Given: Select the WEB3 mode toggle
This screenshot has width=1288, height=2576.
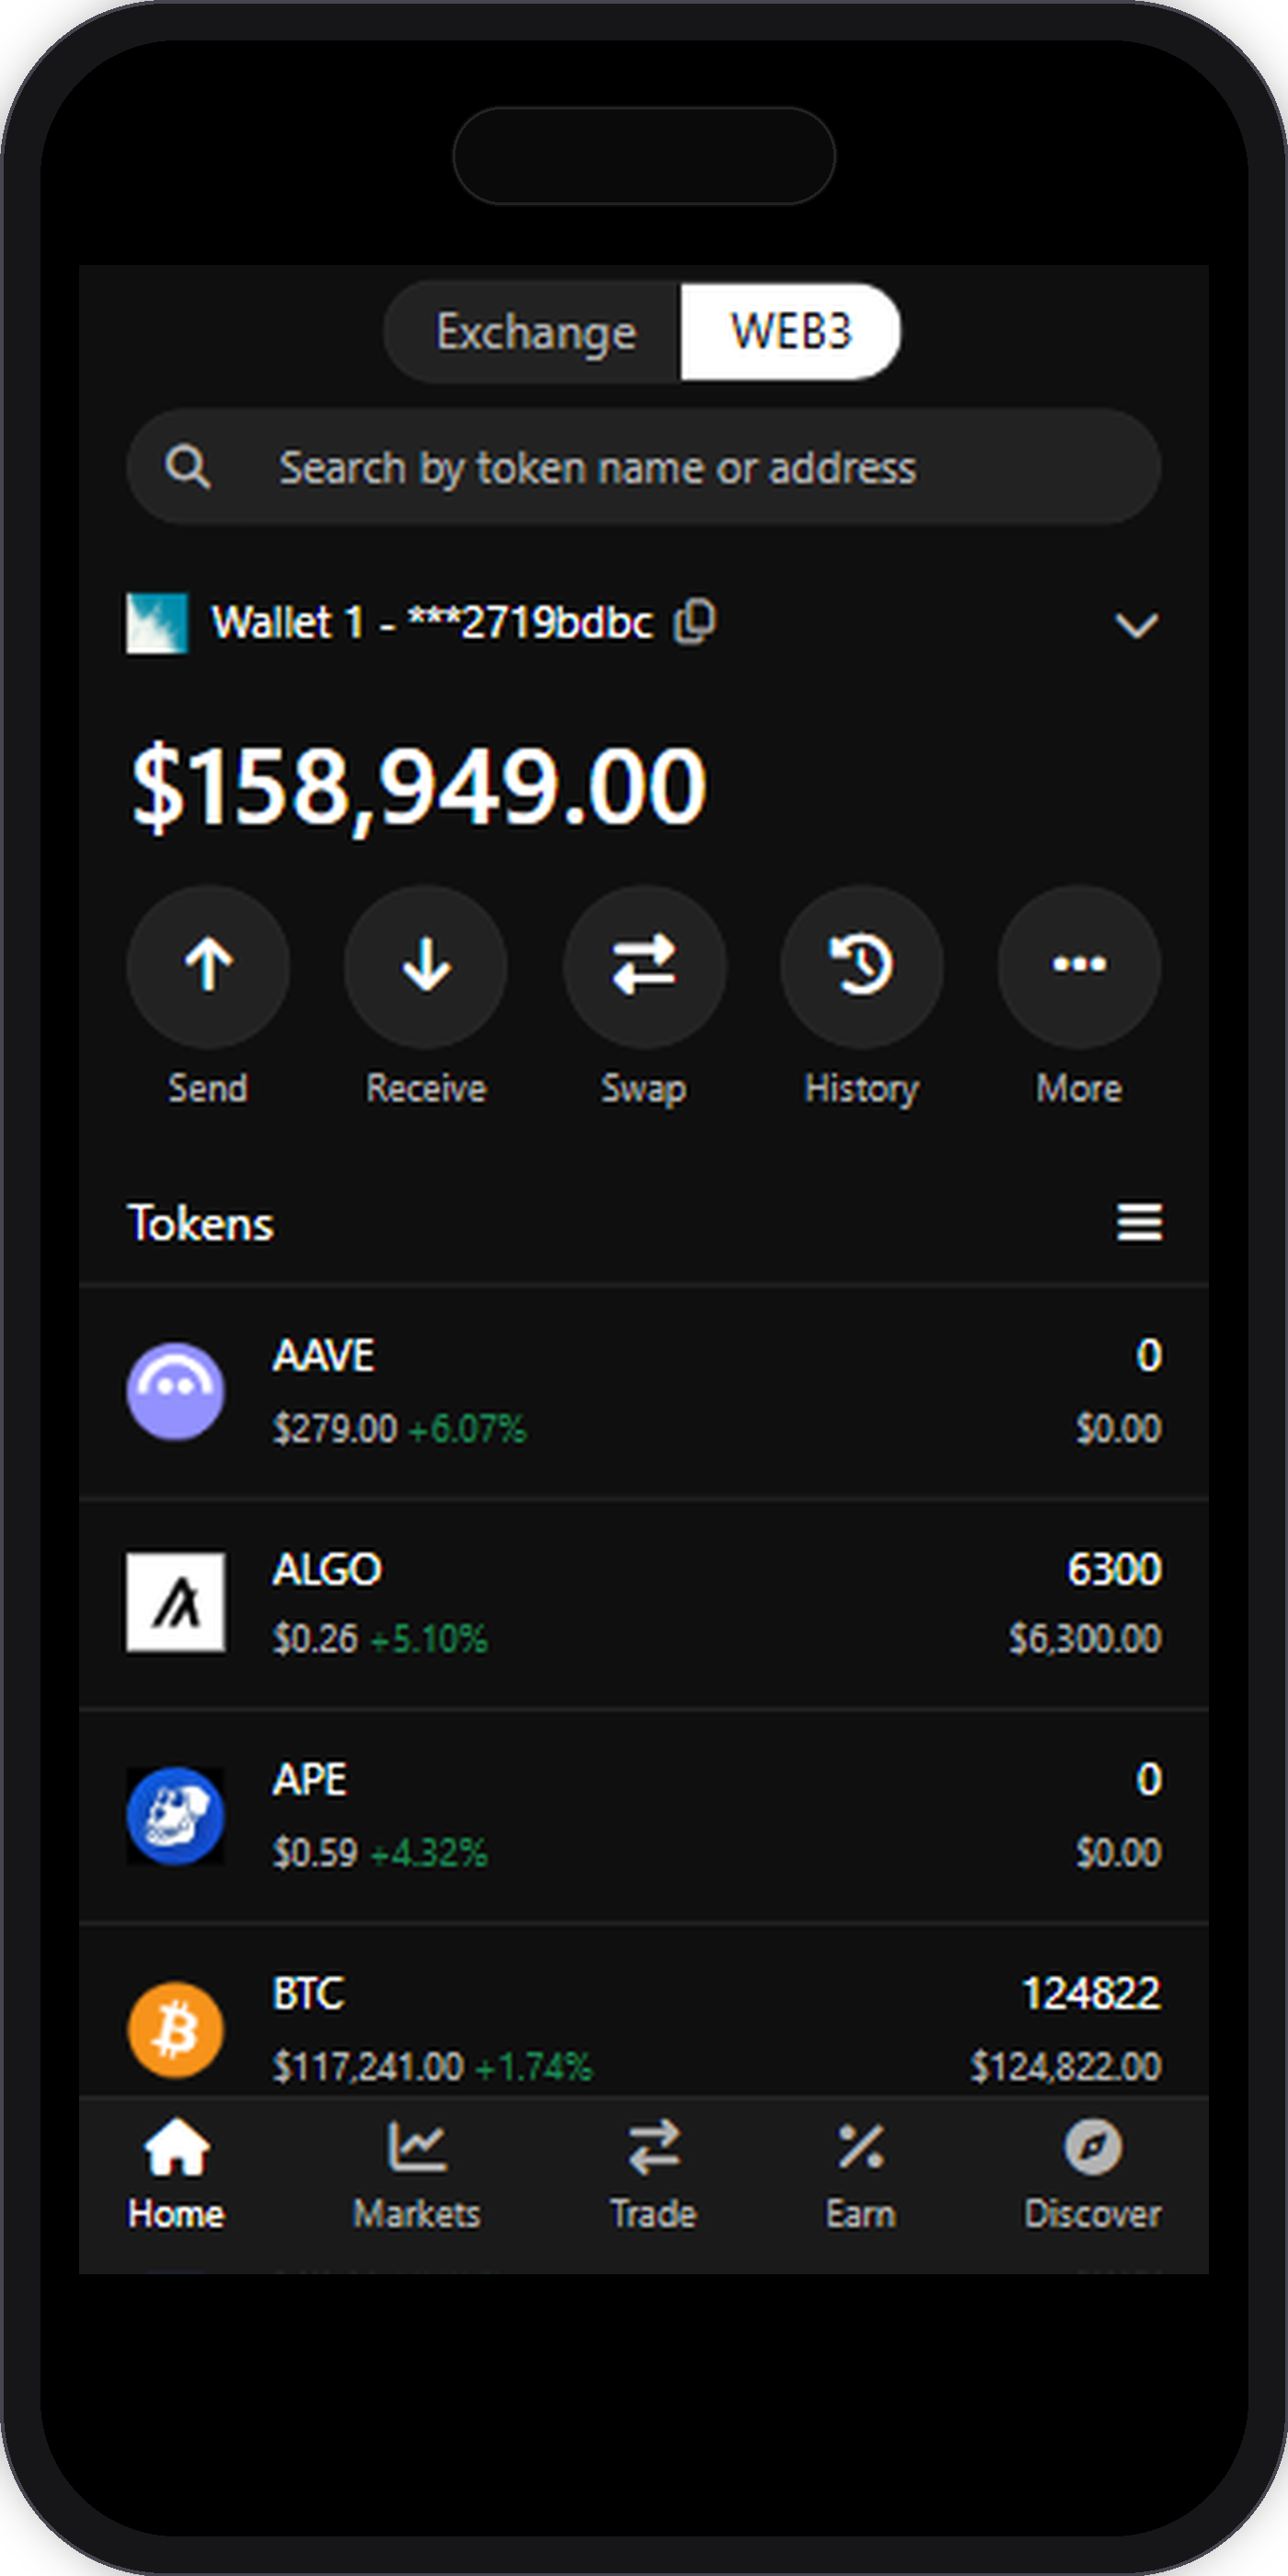Looking at the screenshot, I should pyautogui.click(x=790, y=332).
